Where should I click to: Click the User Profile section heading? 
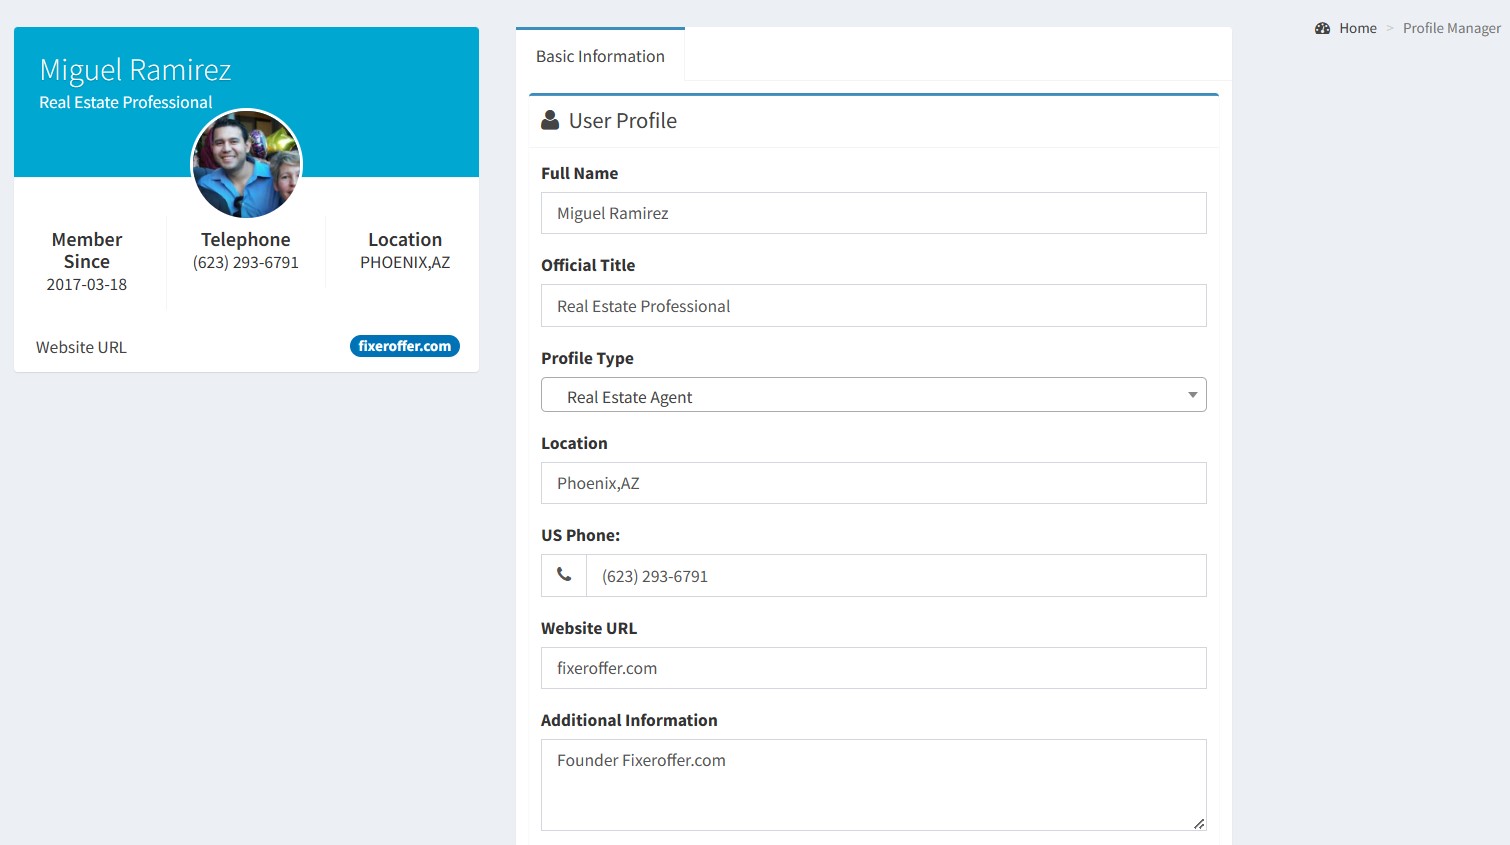[x=623, y=121]
